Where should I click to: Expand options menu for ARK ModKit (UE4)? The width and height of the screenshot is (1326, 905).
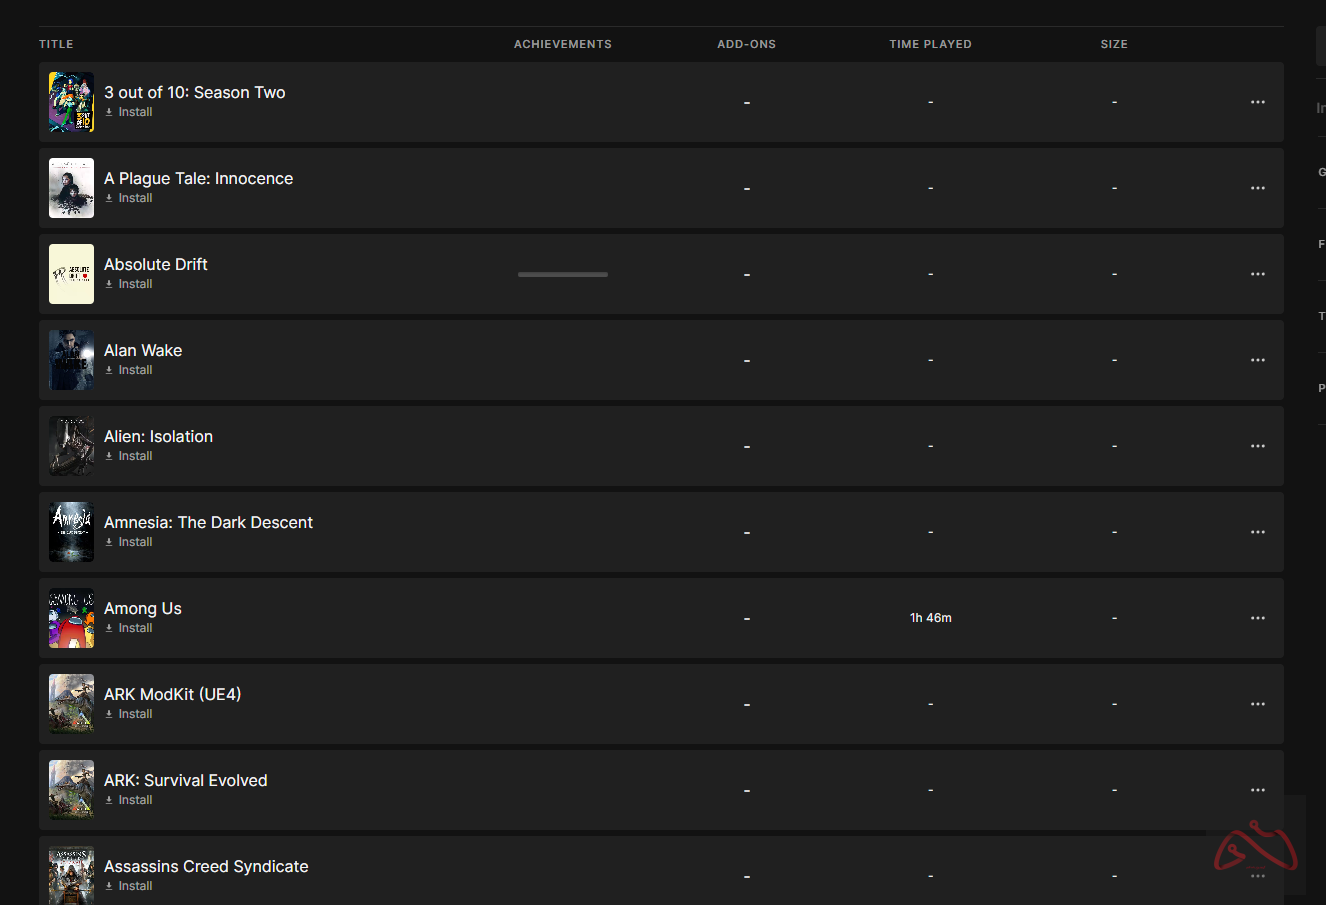click(x=1257, y=704)
